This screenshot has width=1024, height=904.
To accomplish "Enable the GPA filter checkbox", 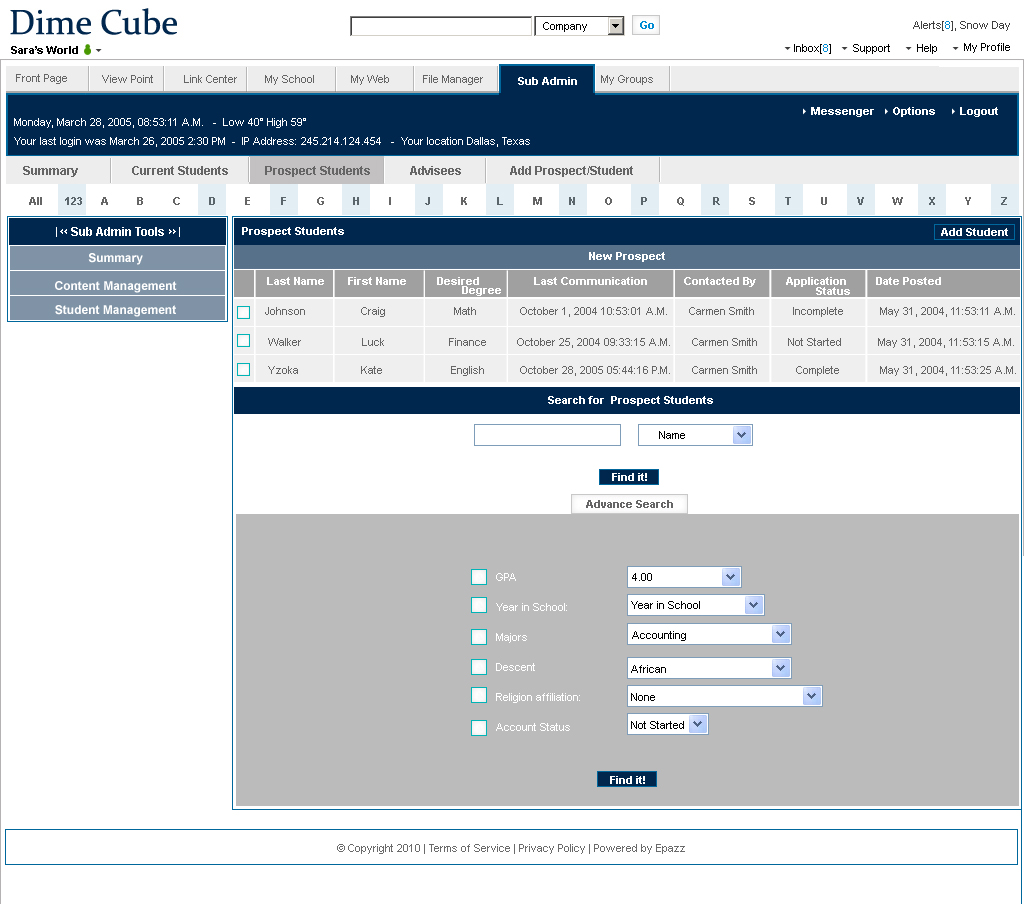I will click(x=479, y=577).
